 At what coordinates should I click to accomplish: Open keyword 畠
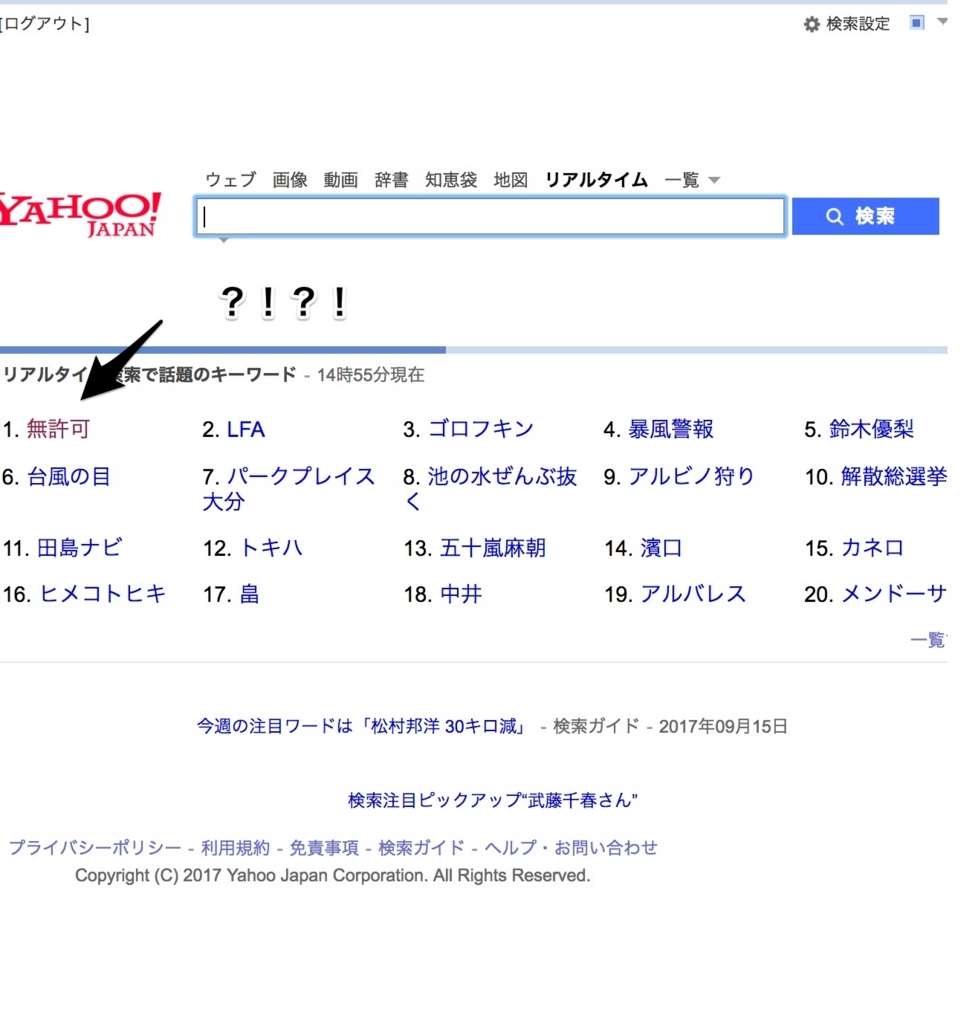249,594
